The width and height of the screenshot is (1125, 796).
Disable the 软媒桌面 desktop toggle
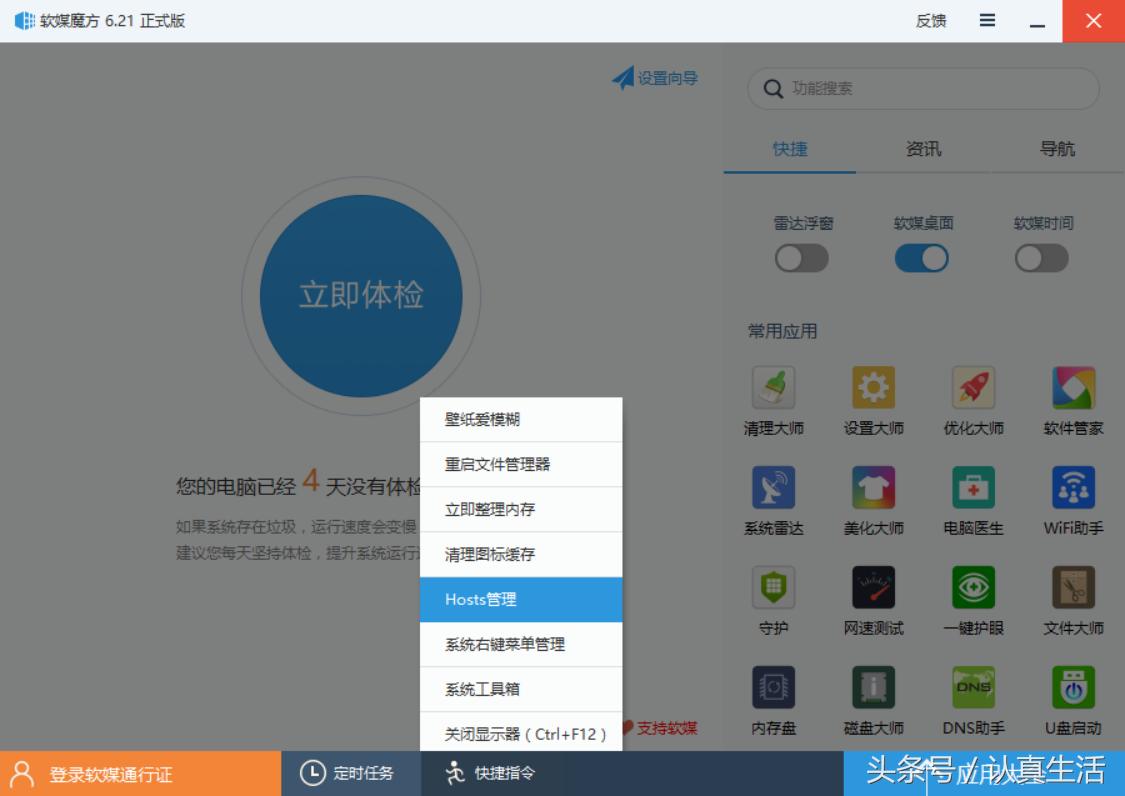point(920,257)
